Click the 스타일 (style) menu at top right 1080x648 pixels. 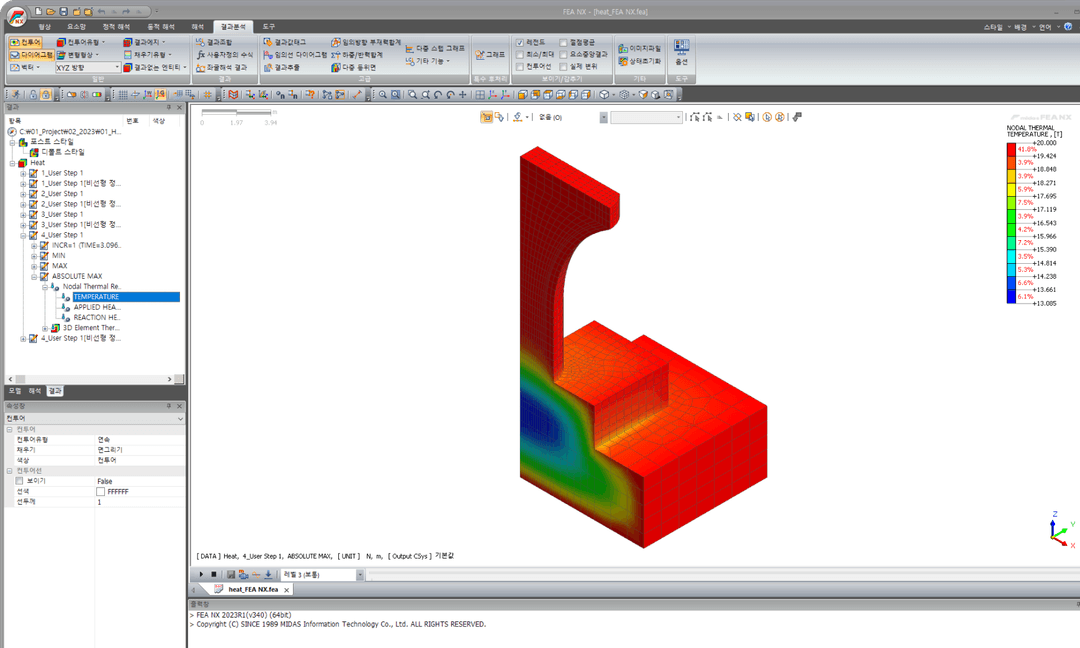[x=993, y=27]
